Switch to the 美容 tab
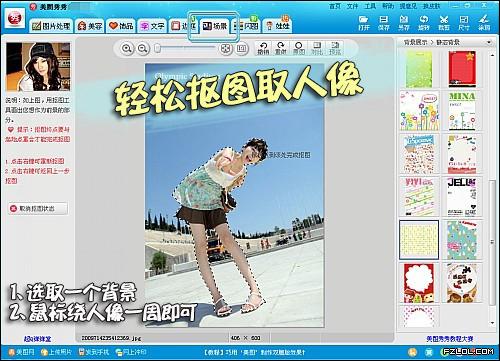Viewport: 500px width, 361px height. 90,26
